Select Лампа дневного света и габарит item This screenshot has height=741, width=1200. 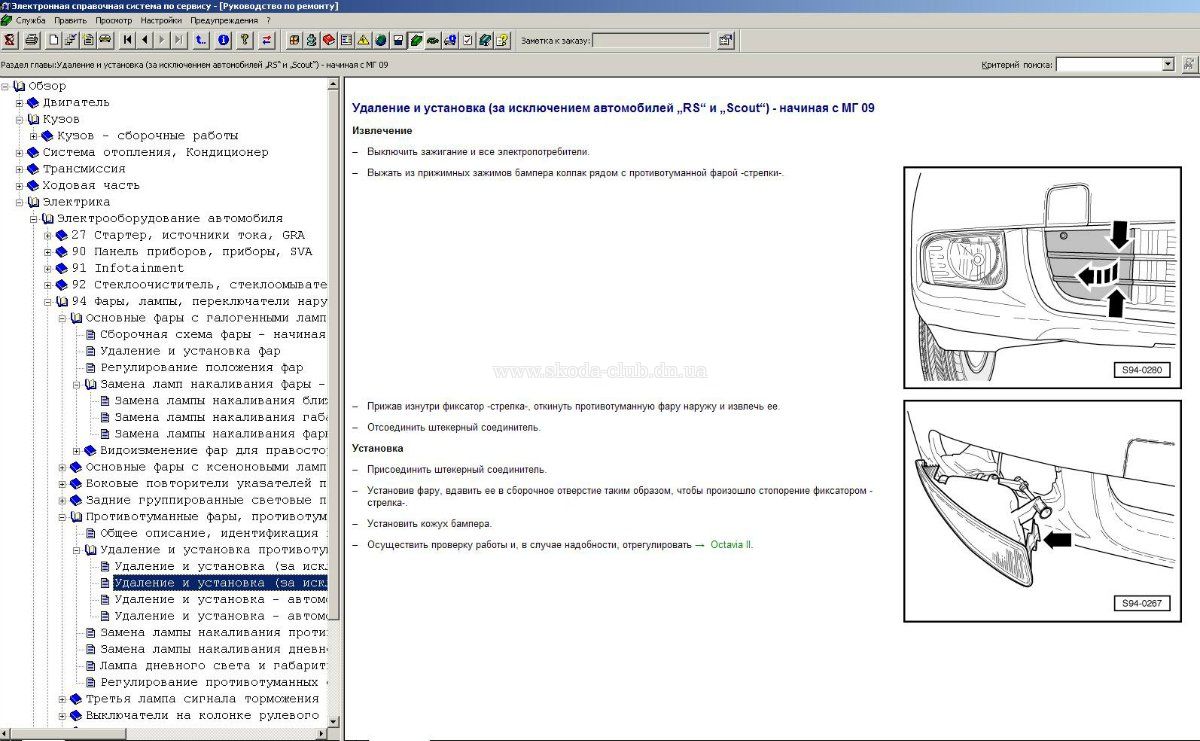click(212, 665)
